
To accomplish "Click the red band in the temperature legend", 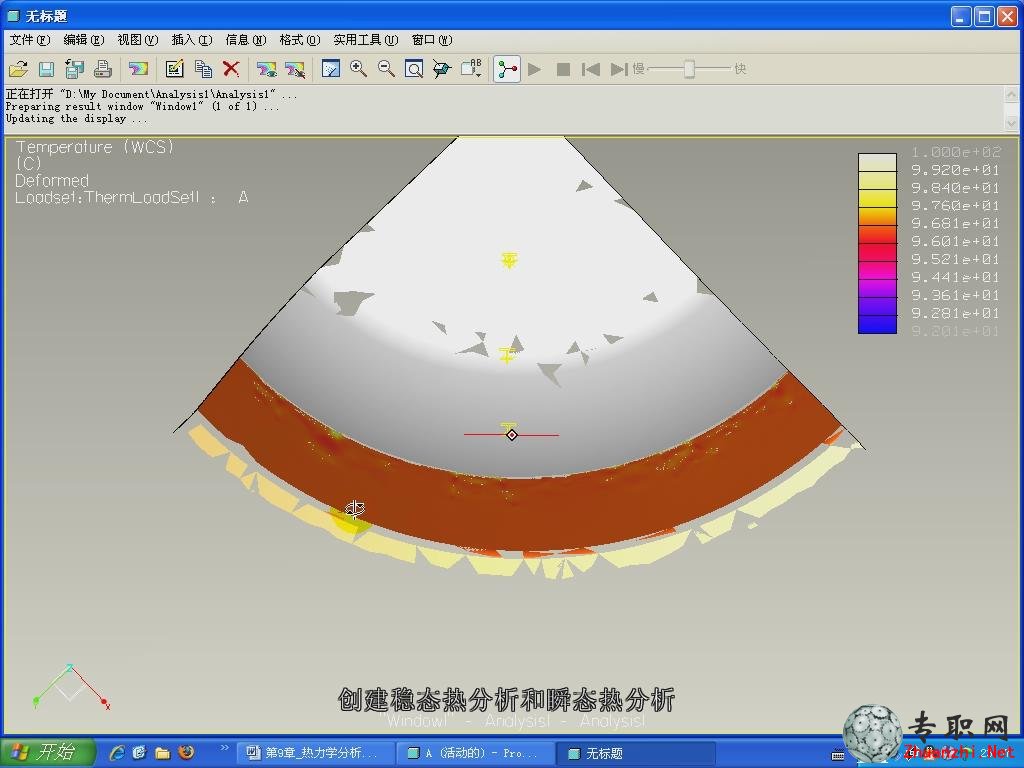I will [x=877, y=251].
